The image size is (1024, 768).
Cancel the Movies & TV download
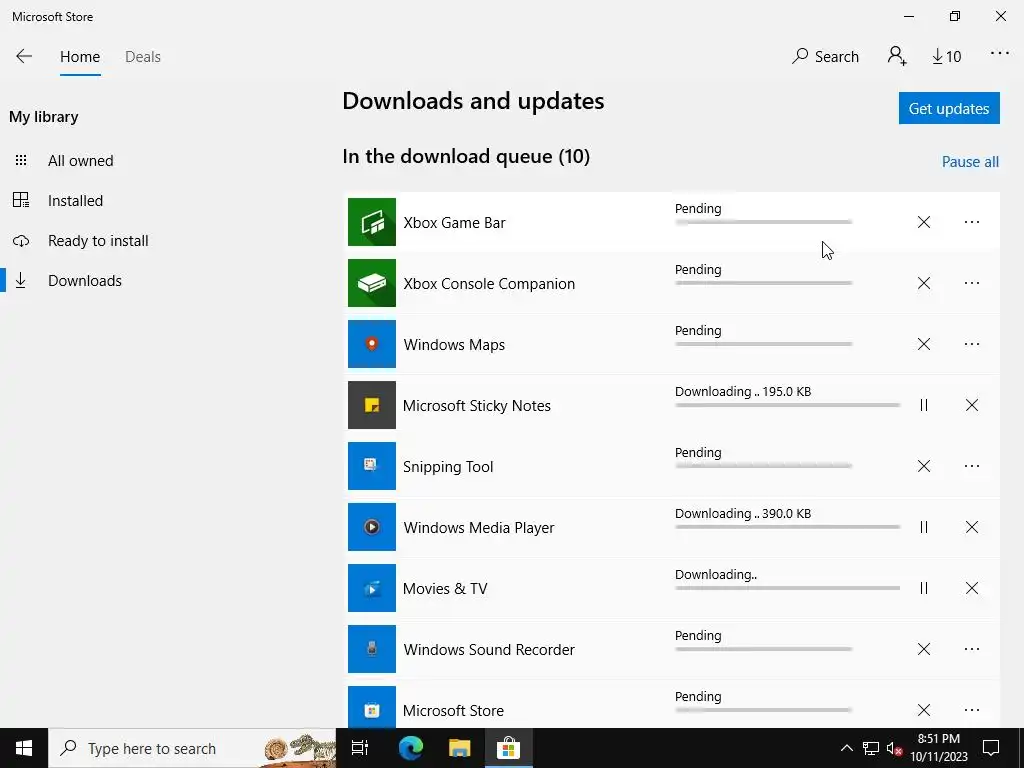[x=972, y=588]
